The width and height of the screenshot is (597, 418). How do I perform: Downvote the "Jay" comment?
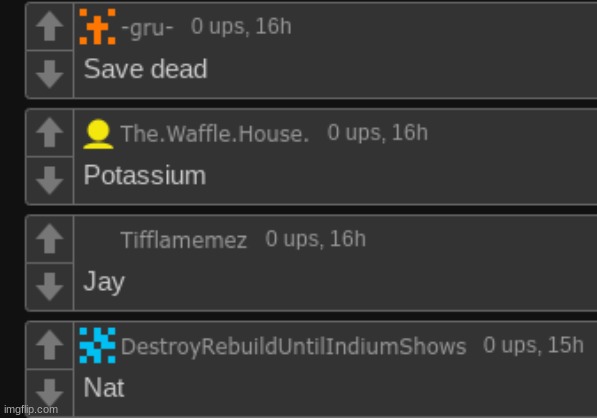[49, 287]
